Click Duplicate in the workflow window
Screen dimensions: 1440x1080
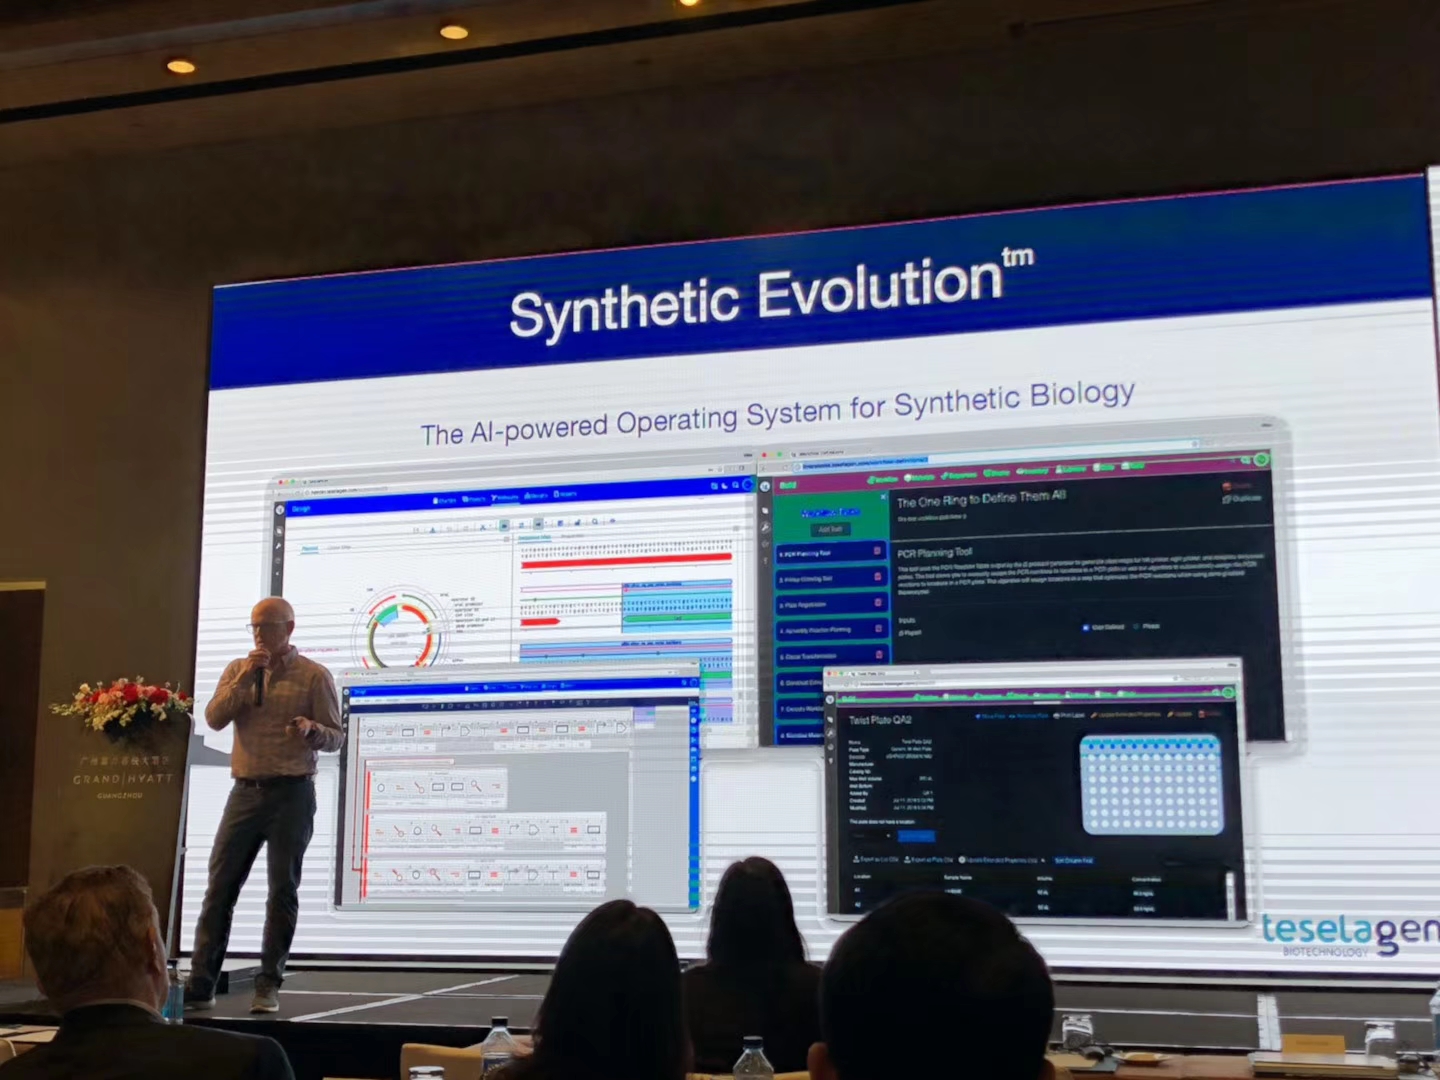click(x=1244, y=498)
